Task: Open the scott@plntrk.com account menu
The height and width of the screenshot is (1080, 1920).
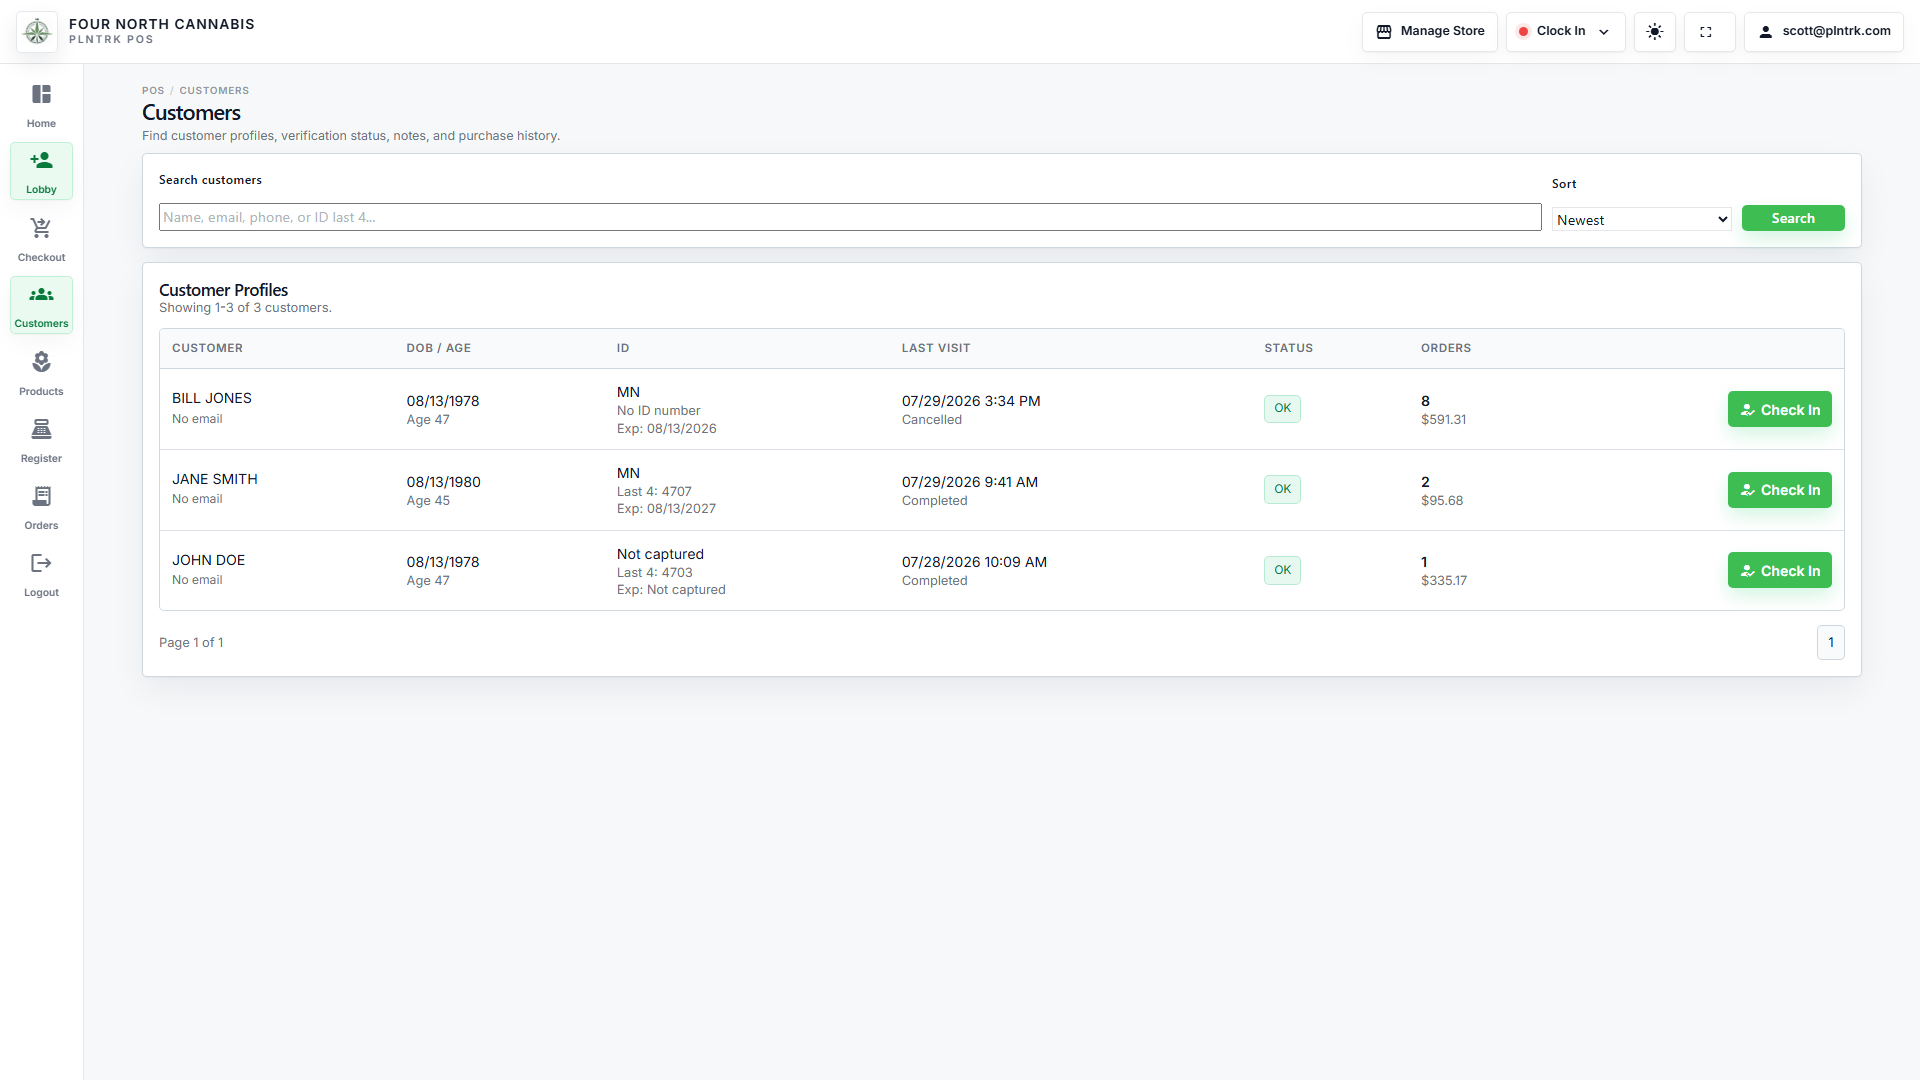Action: (x=1824, y=32)
